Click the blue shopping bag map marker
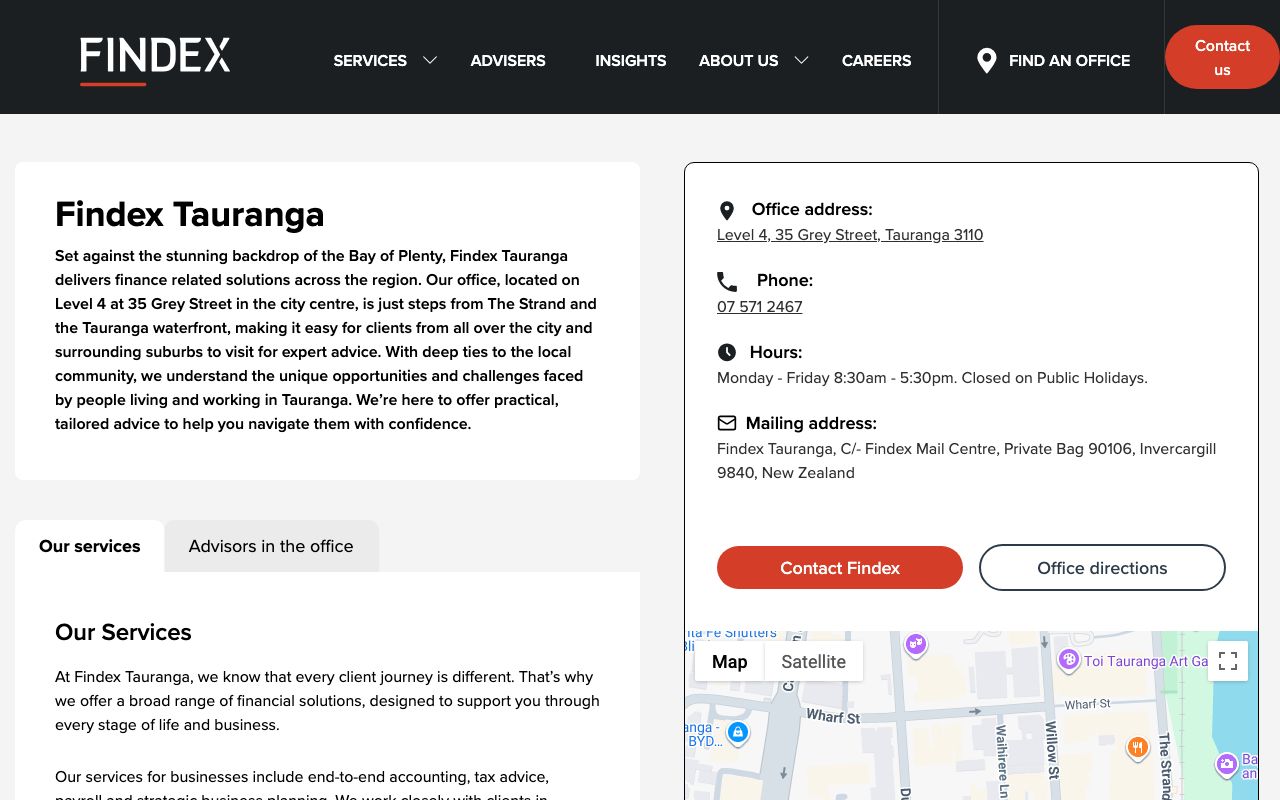 [x=738, y=733]
